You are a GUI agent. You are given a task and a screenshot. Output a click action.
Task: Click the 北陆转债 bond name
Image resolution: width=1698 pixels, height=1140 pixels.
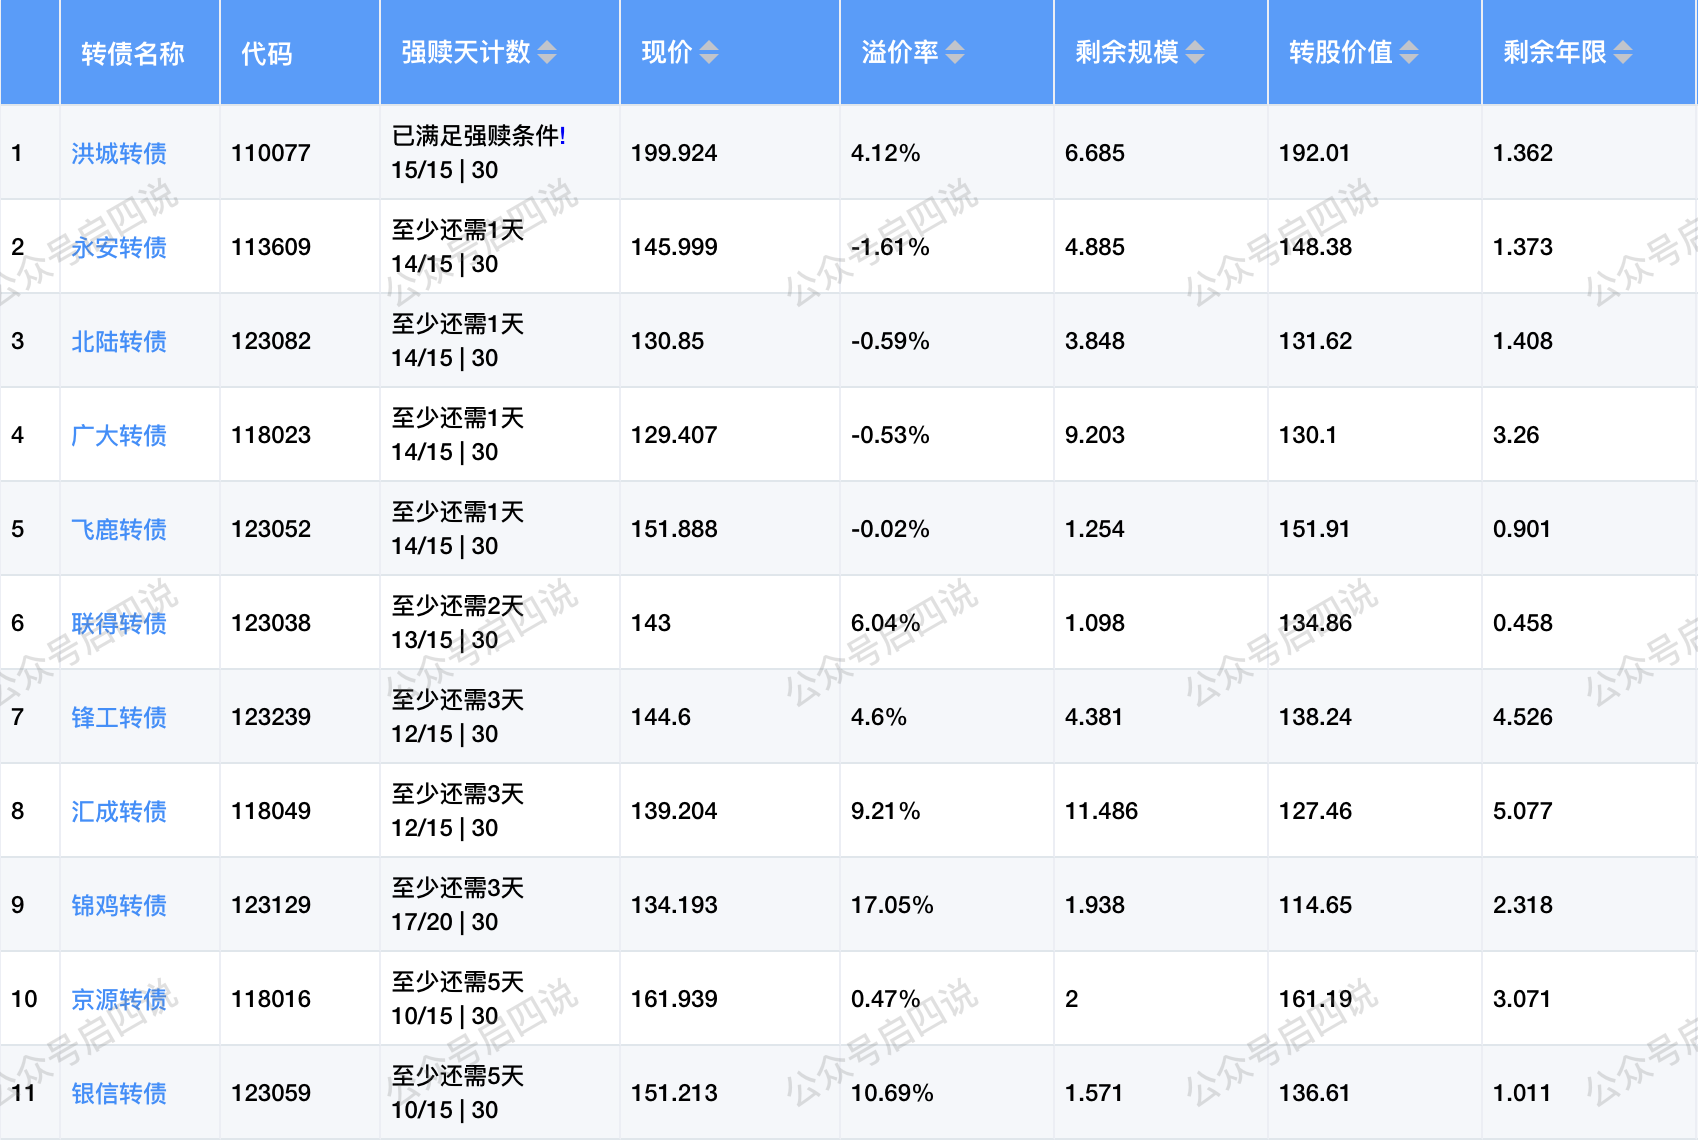[119, 341]
